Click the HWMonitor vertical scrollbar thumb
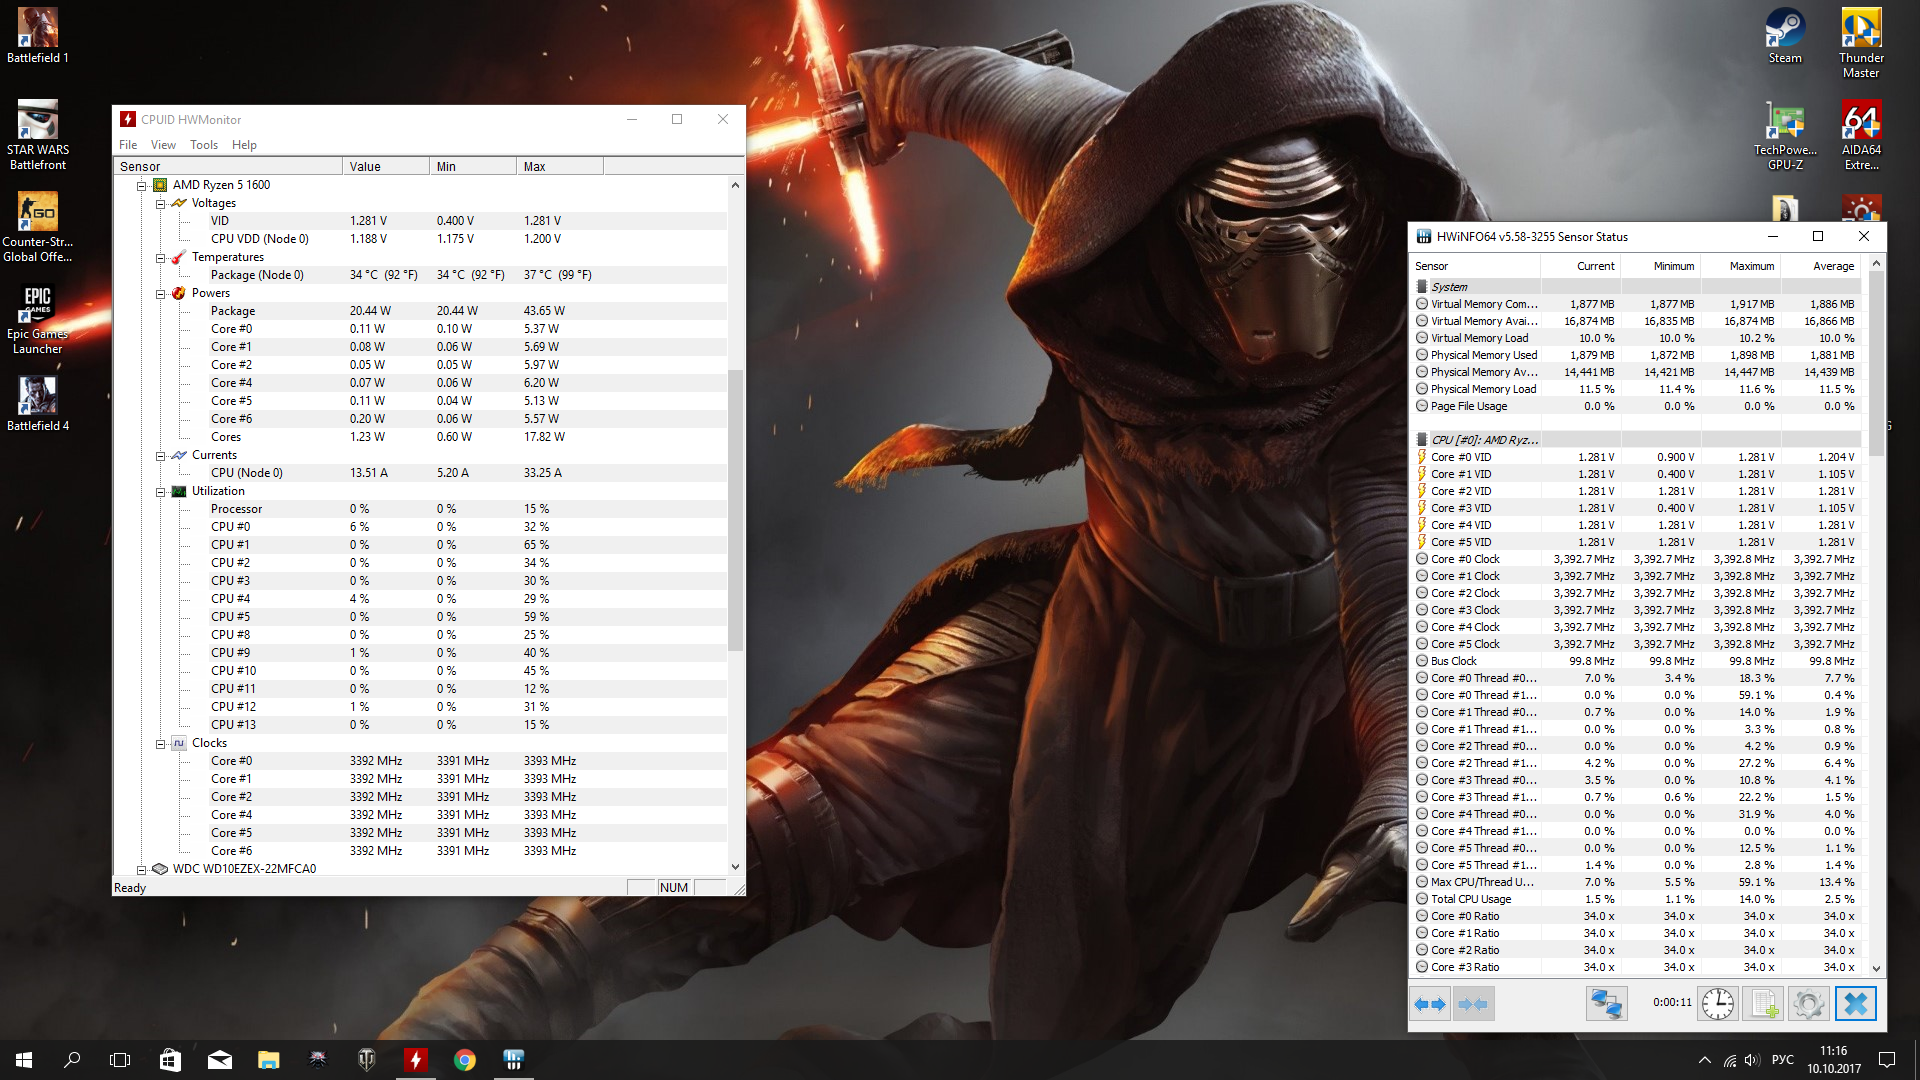The width and height of the screenshot is (1920, 1080). click(735, 510)
